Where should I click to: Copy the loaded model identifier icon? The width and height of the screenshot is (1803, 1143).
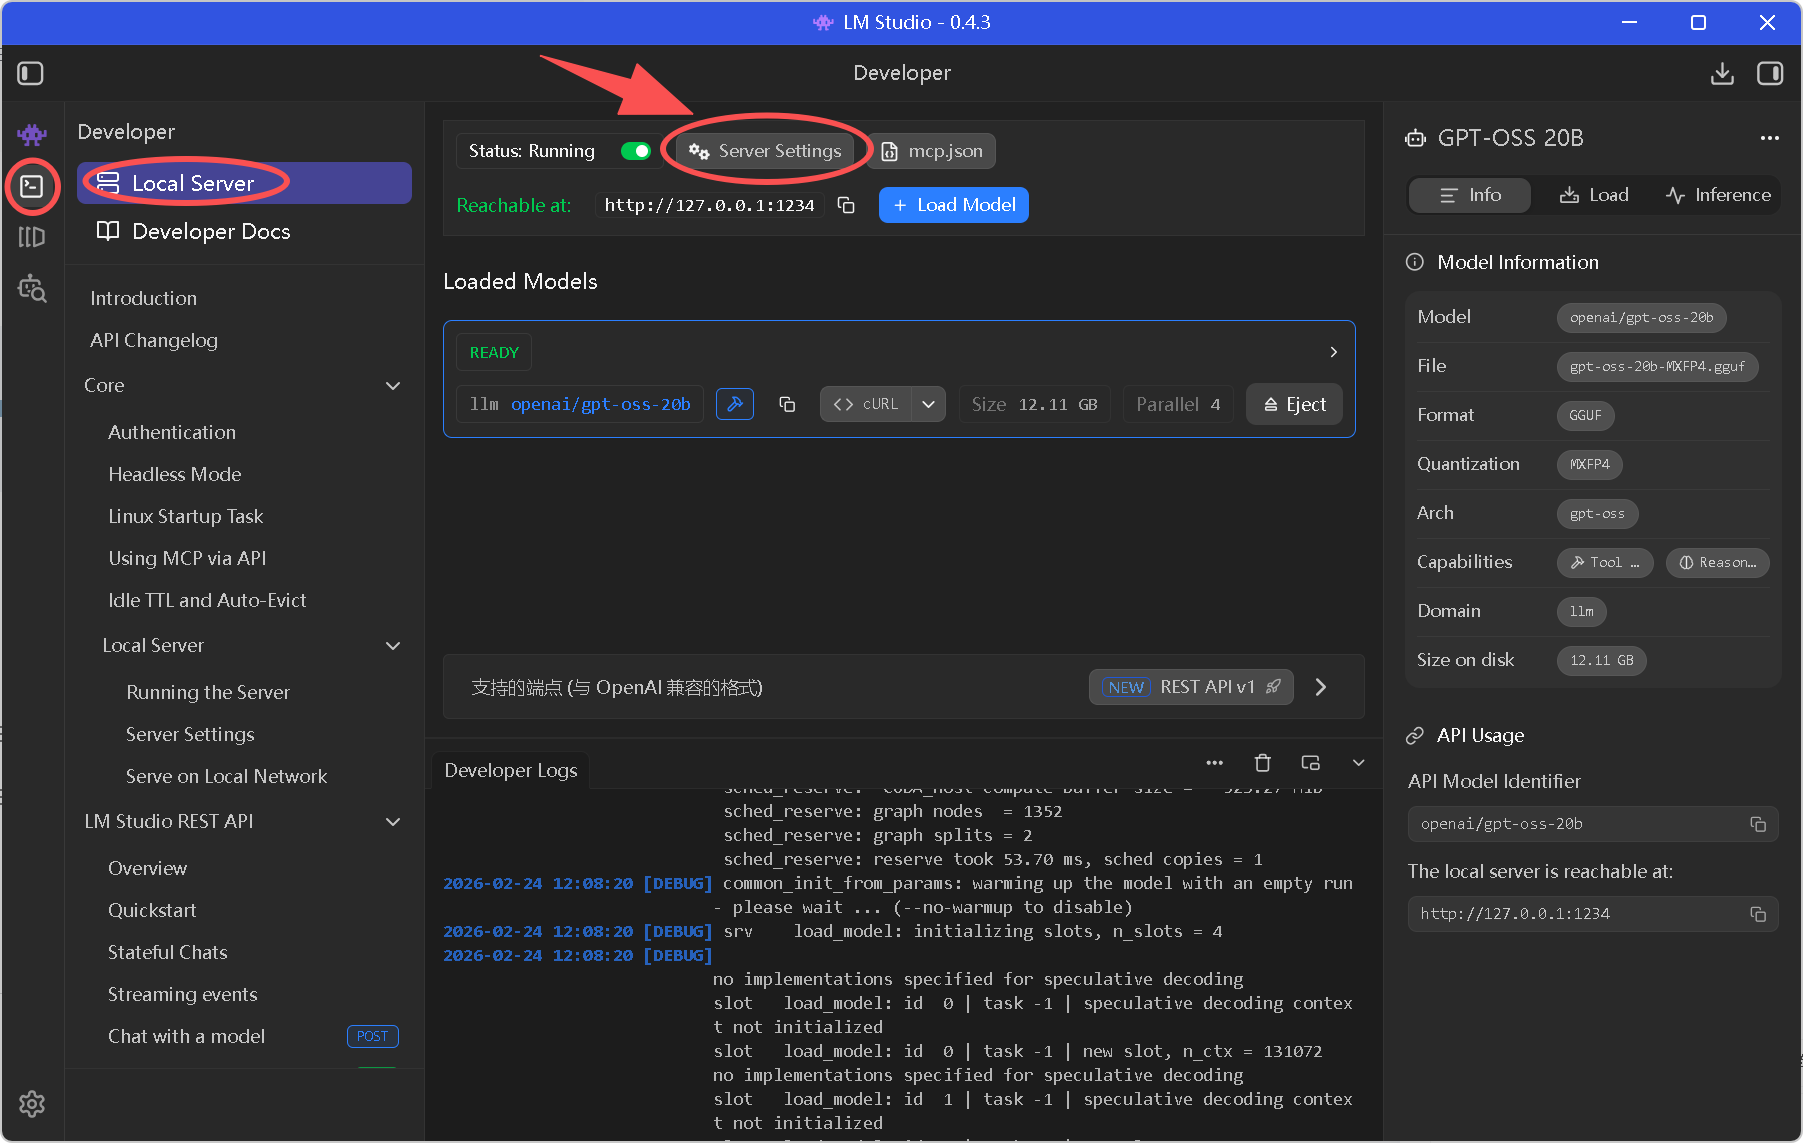(x=787, y=404)
